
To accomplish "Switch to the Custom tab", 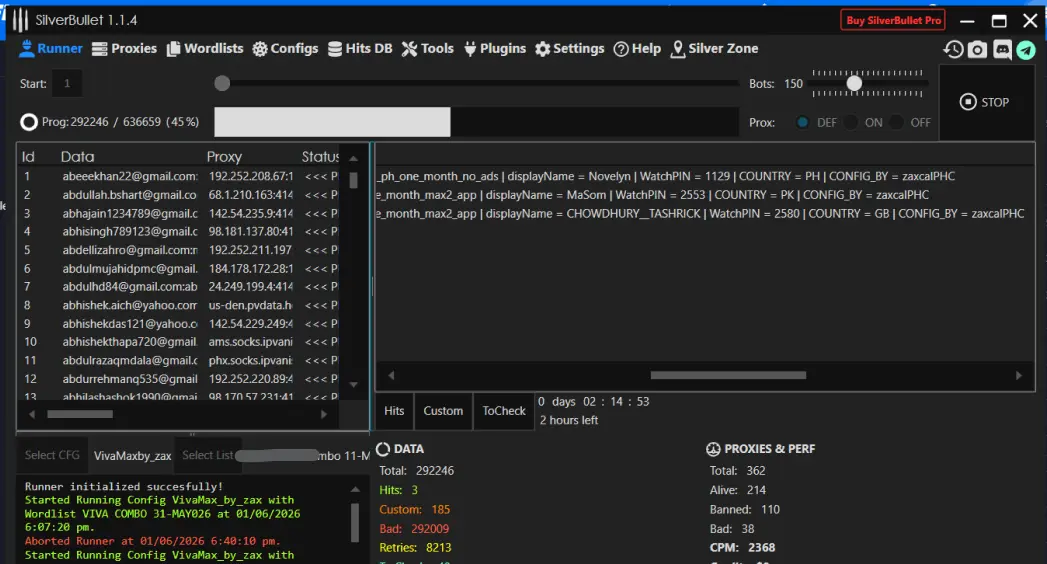I will pos(443,411).
